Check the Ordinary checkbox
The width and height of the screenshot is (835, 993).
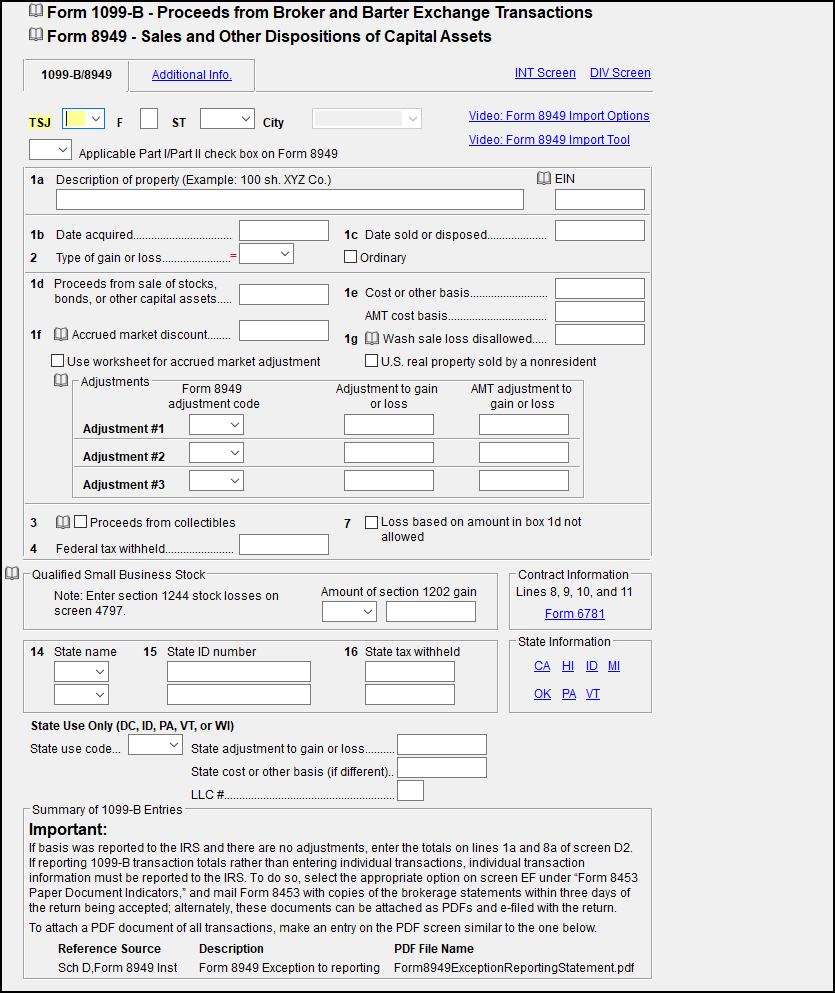pos(350,256)
